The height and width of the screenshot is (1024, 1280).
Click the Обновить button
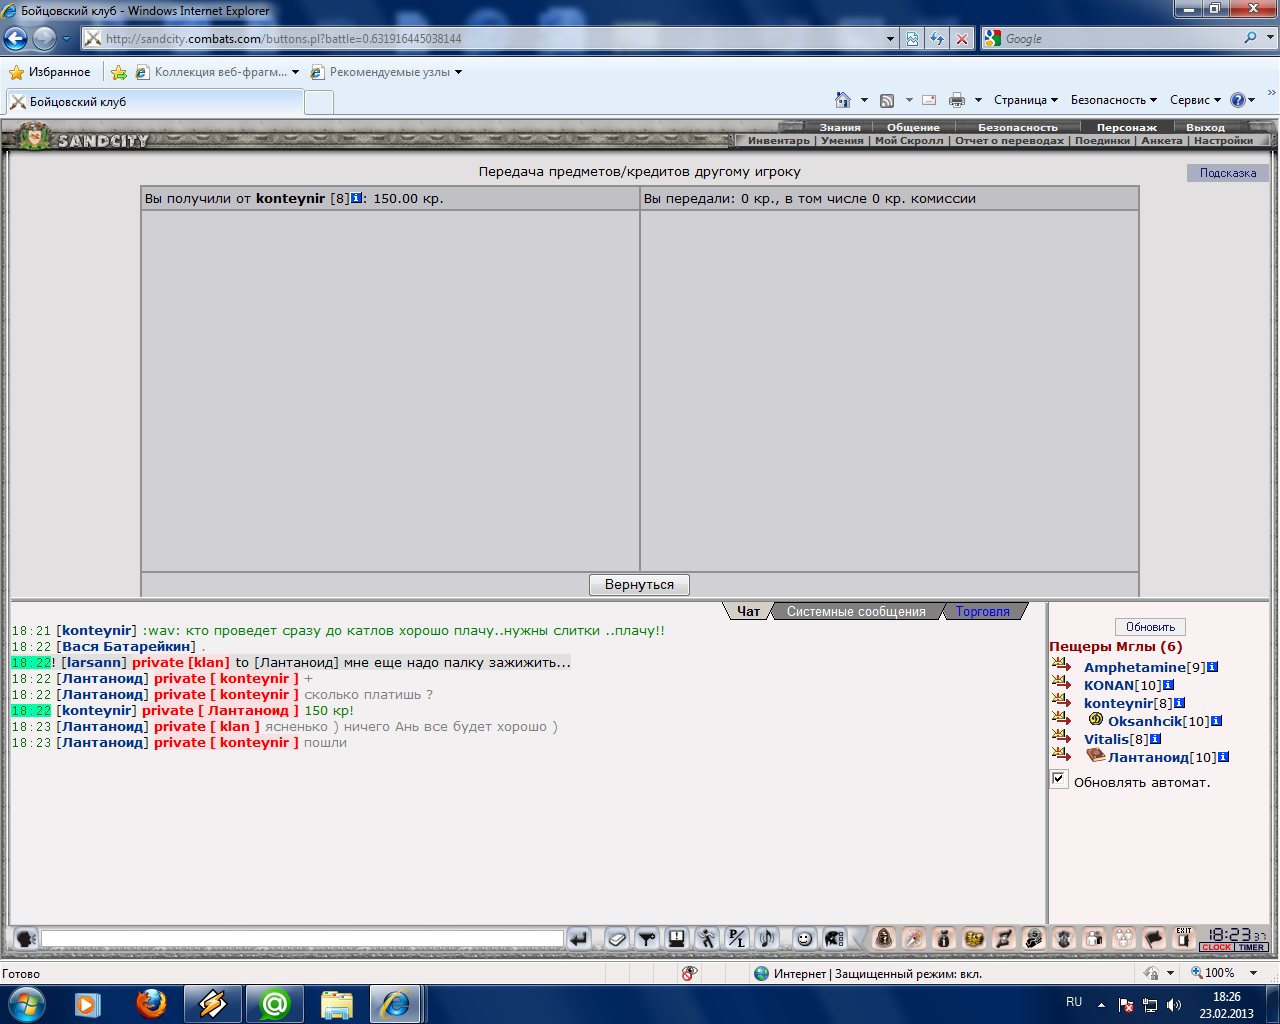pos(1150,627)
